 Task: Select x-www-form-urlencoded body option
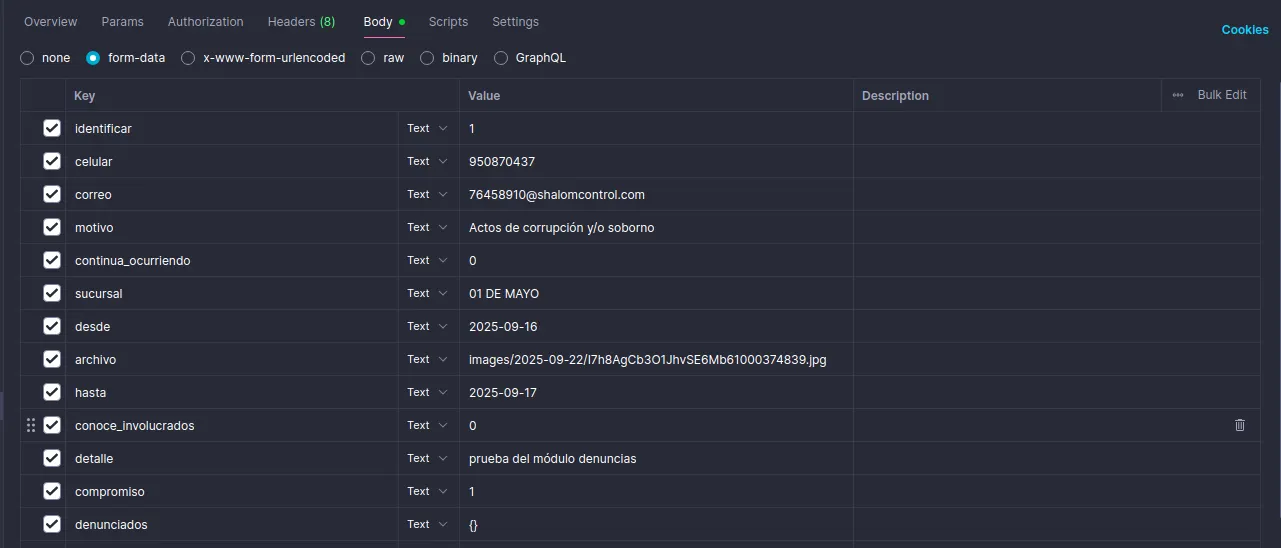click(x=188, y=58)
